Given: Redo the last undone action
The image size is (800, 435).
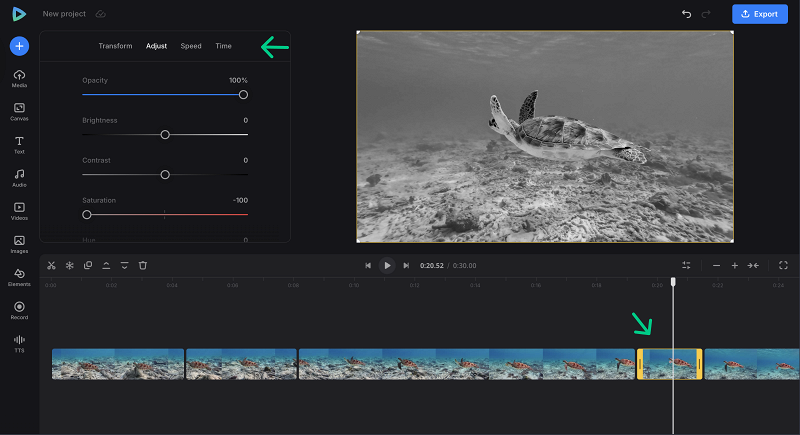Looking at the screenshot, I should (706, 14).
